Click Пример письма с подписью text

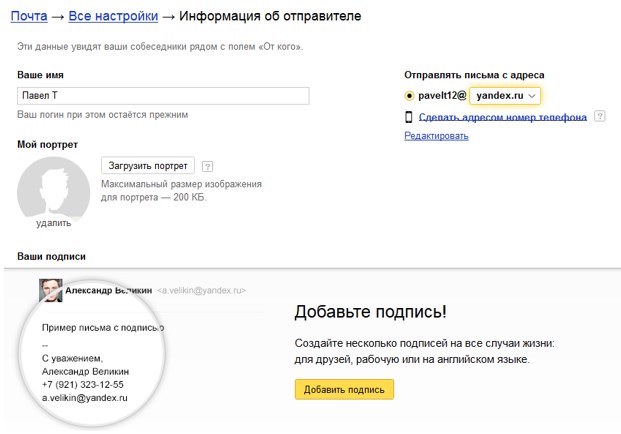[x=103, y=328]
